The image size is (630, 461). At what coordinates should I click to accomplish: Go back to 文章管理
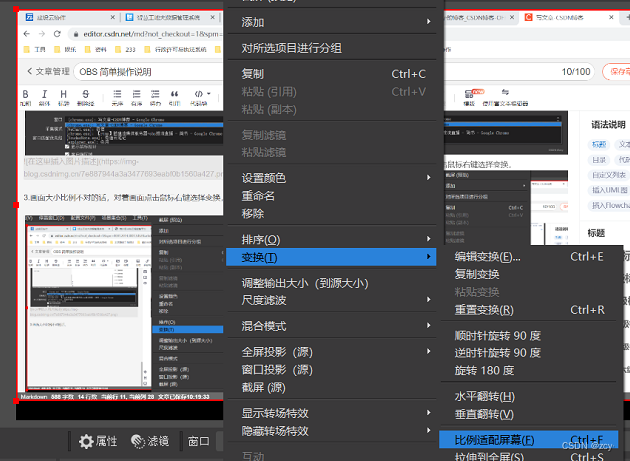[x=48, y=72]
